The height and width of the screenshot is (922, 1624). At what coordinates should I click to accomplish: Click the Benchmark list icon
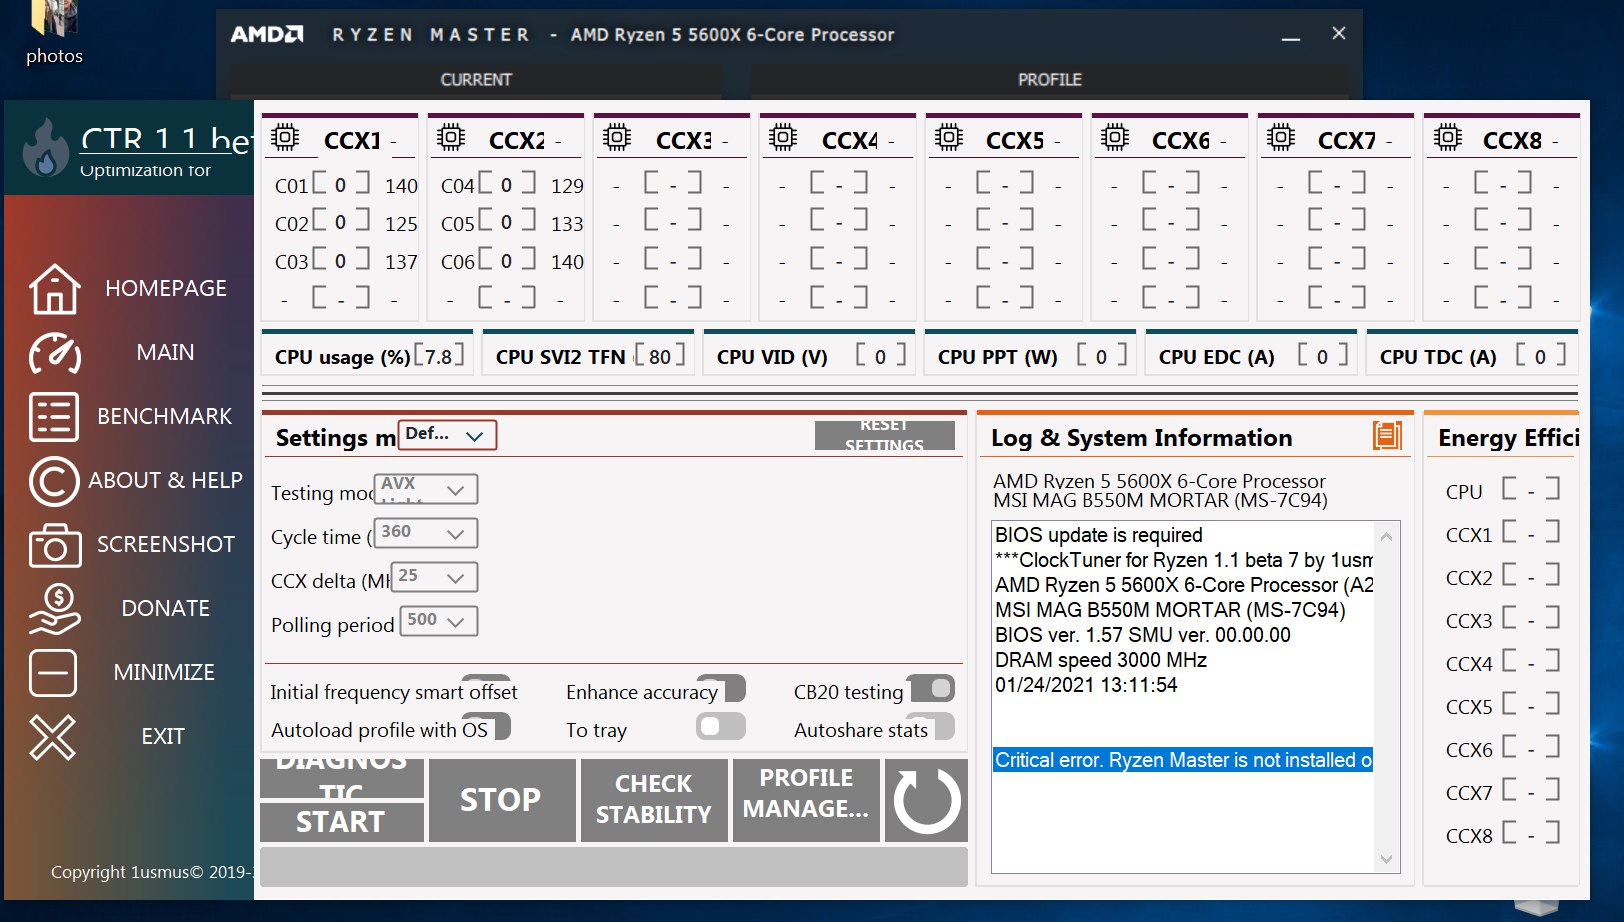(x=54, y=417)
